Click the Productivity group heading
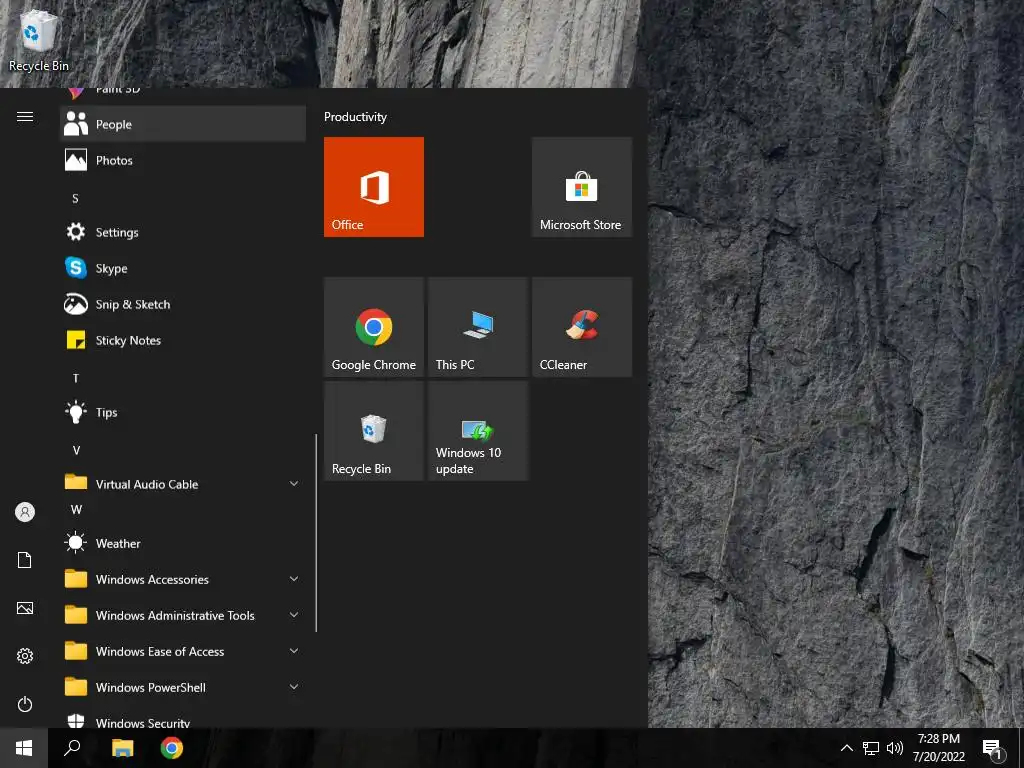1024x768 pixels. click(x=355, y=117)
